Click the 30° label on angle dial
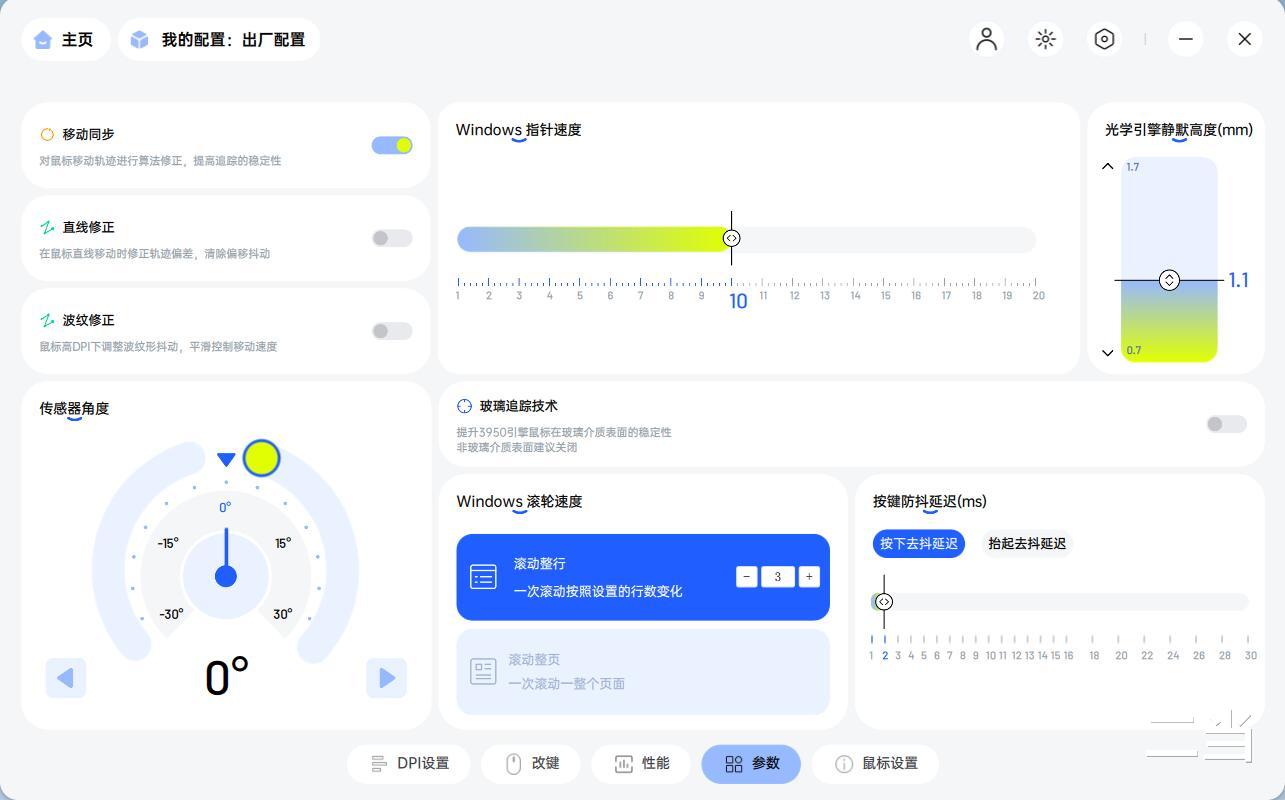 [x=283, y=614]
